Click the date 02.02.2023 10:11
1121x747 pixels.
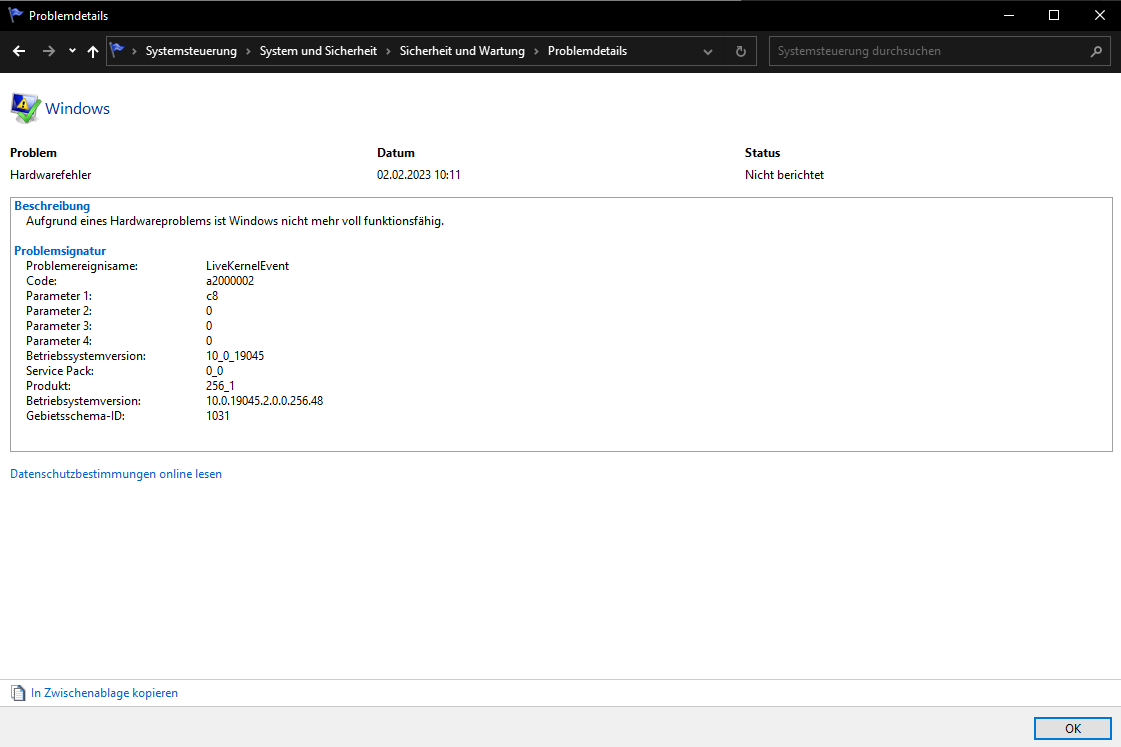click(x=418, y=175)
